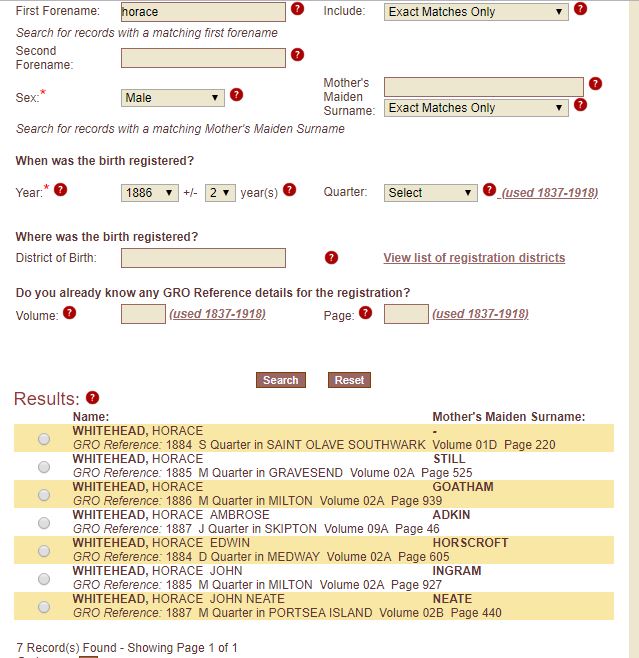
Task: Open help icon next to Volume label
Action: click(70, 313)
